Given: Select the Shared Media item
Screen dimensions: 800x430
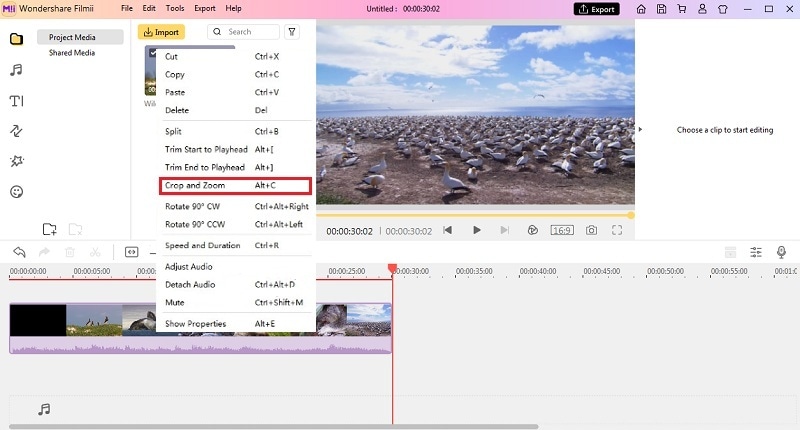Looking at the screenshot, I should tap(72, 53).
